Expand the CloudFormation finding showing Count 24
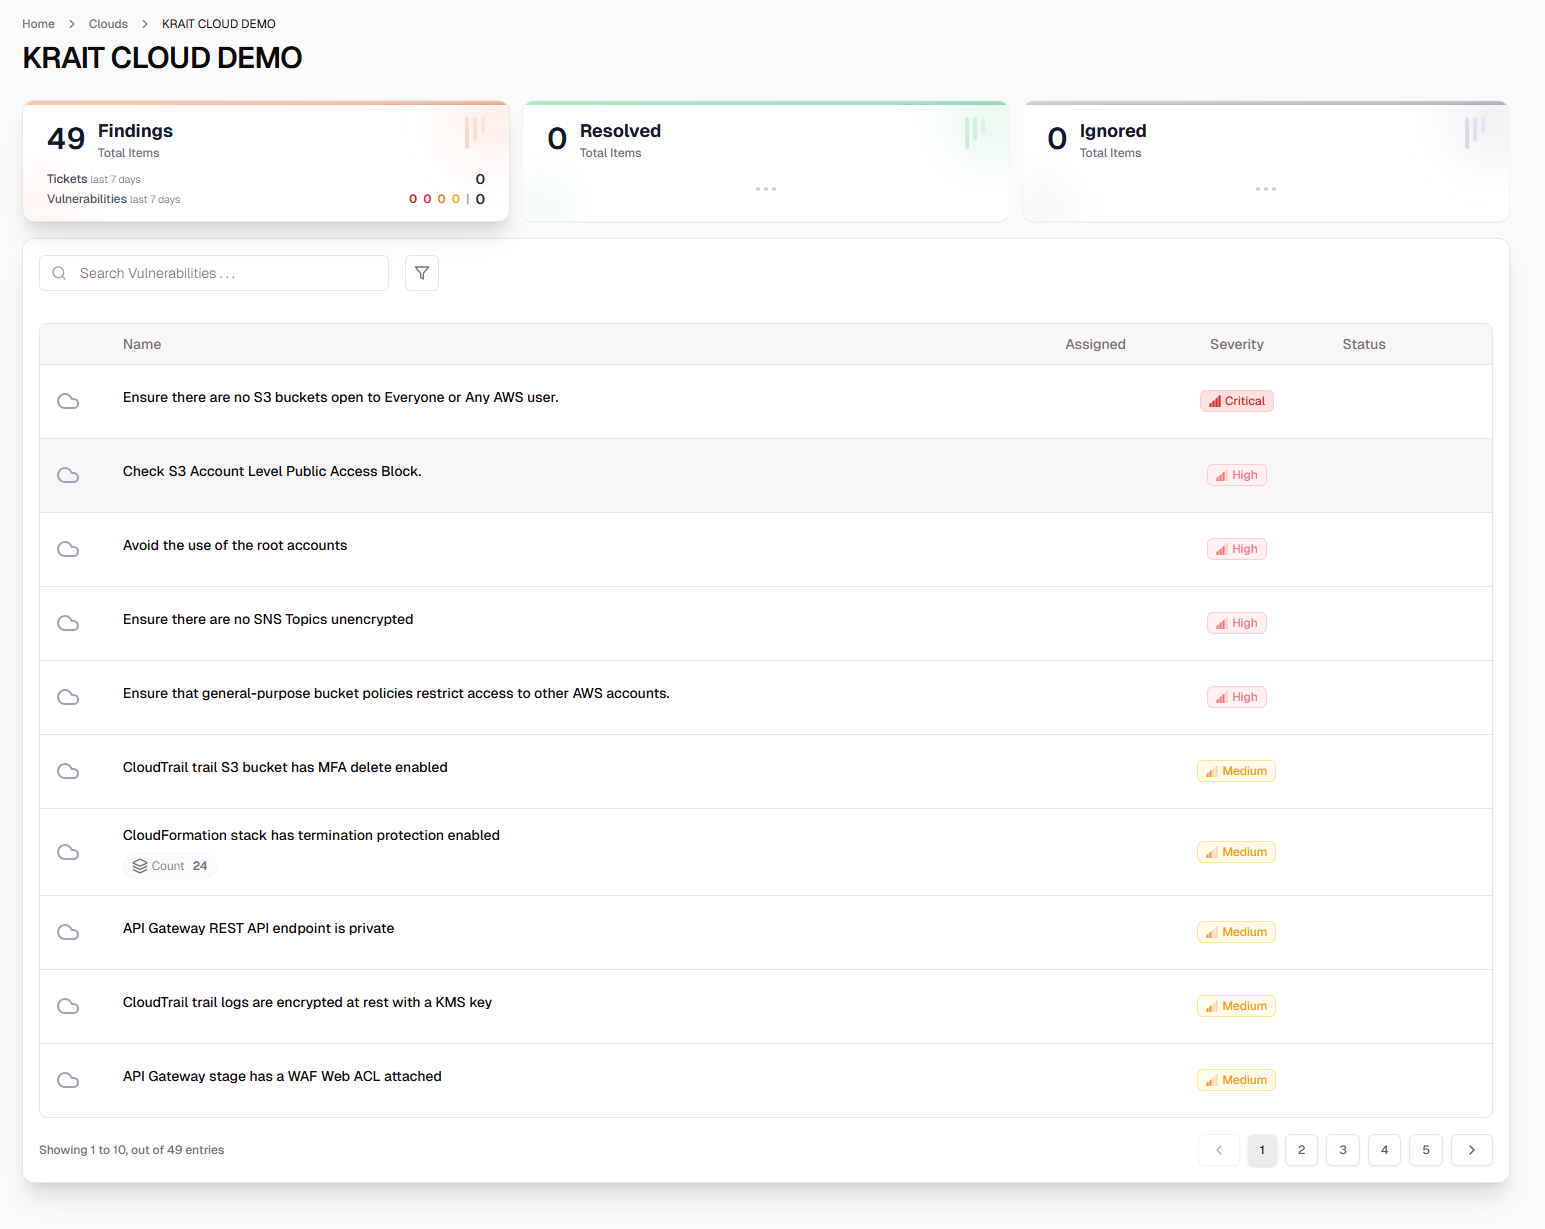 [311, 835]
